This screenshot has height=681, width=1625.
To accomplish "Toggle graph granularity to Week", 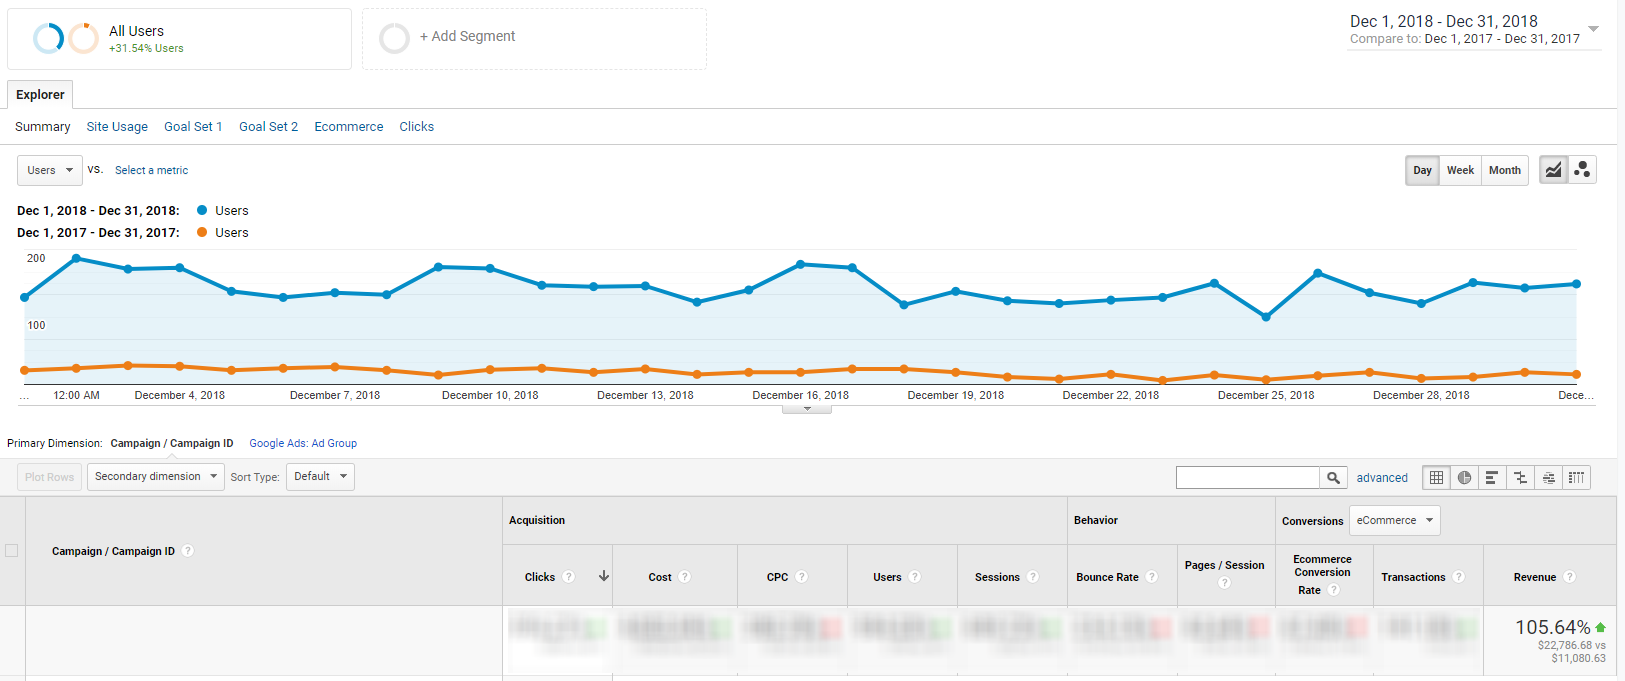I will click(x=1460, y=170).
